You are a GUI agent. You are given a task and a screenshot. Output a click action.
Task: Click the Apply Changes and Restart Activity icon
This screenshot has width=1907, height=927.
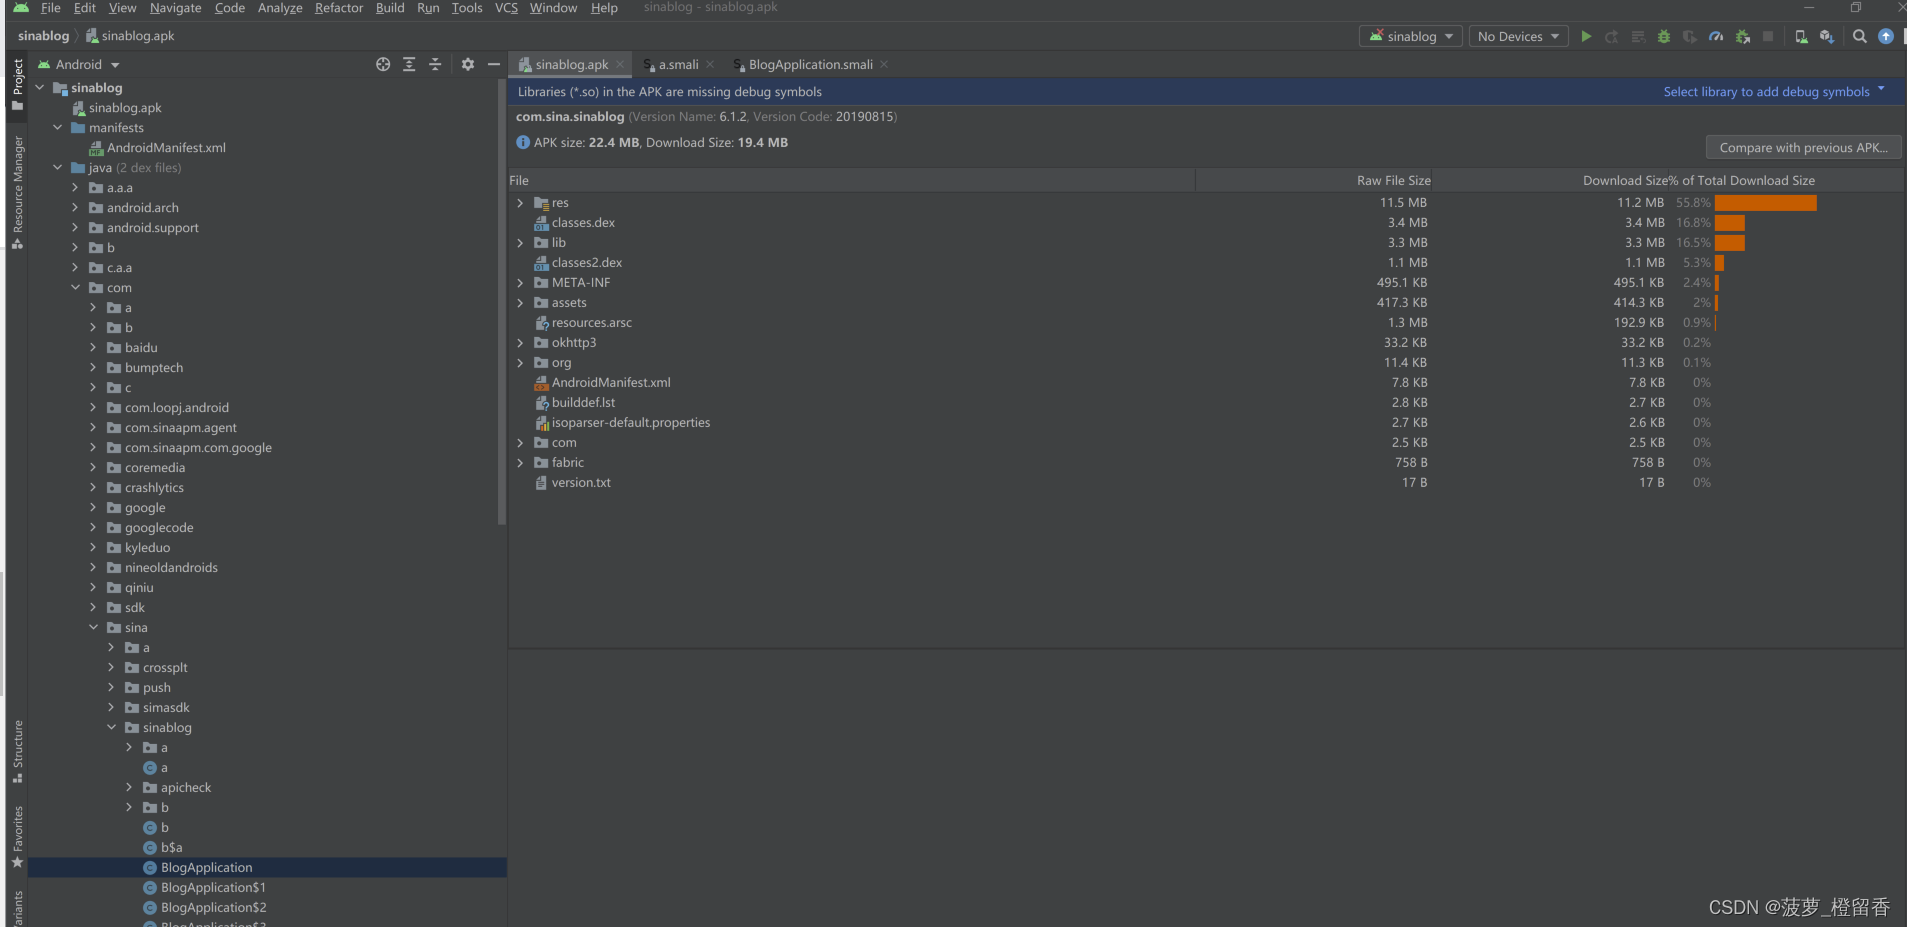click(x=1612, y=36)
